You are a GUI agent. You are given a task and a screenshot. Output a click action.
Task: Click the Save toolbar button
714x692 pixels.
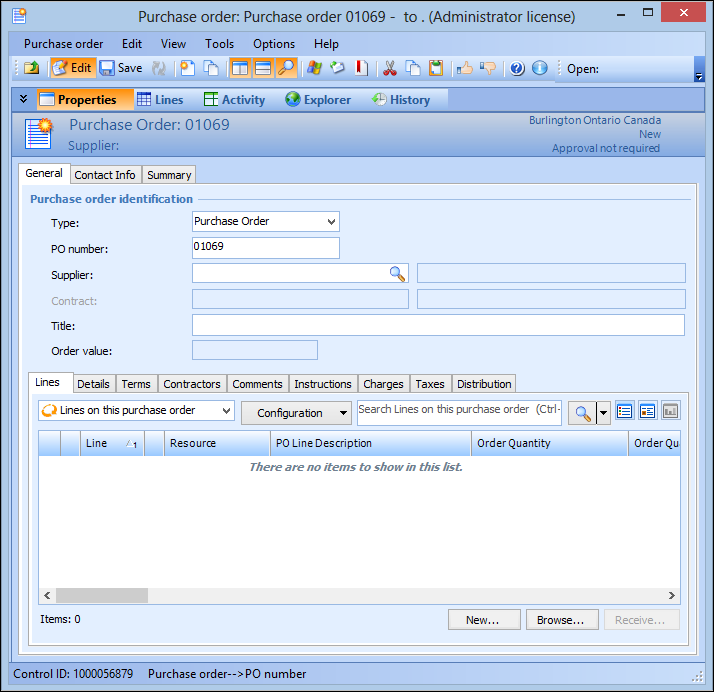[121, 68]
